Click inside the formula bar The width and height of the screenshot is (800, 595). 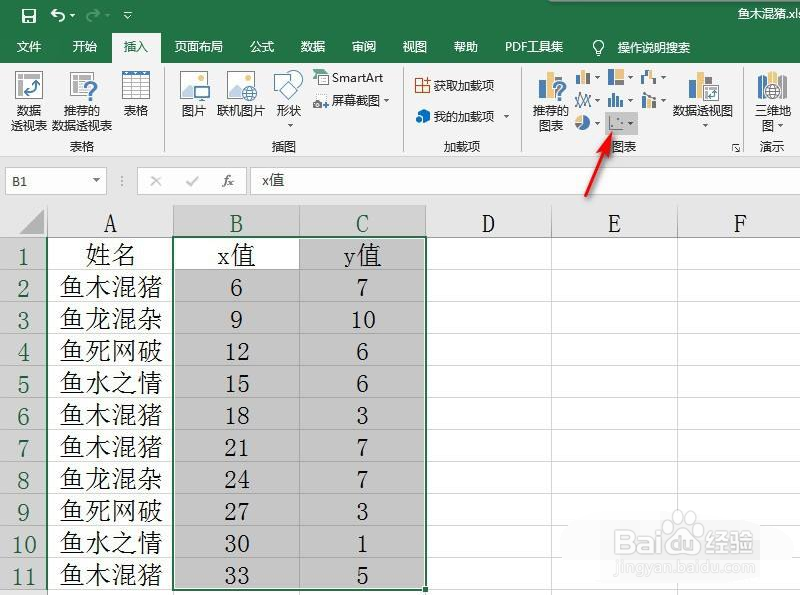400,181
